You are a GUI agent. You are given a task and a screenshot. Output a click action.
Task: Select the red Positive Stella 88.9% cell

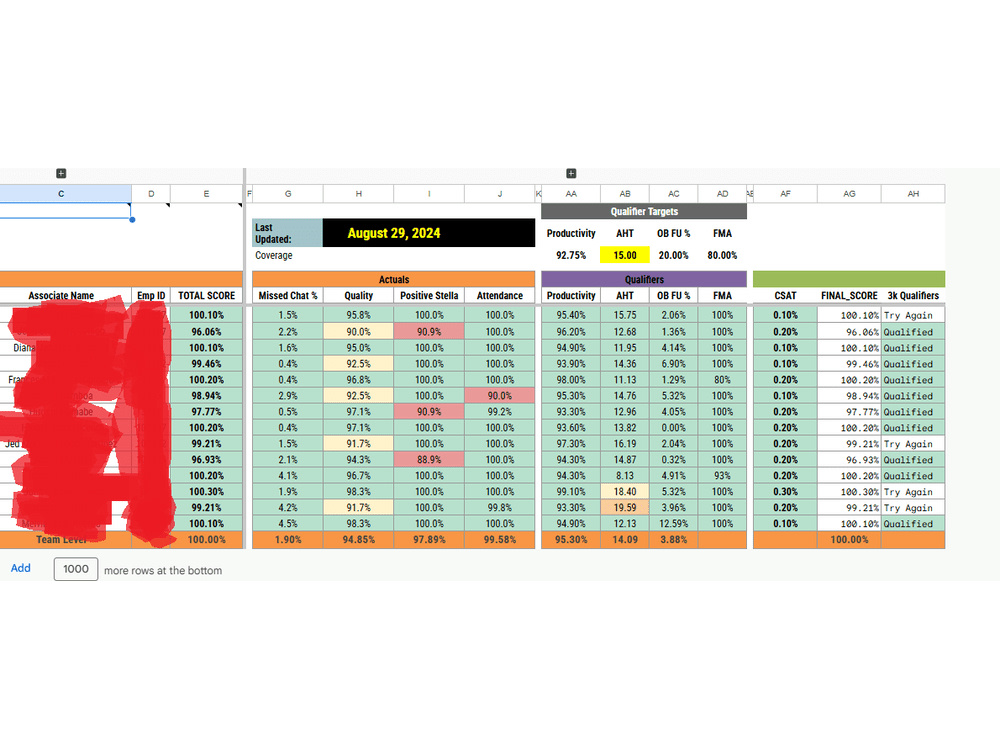click(429, 460)
